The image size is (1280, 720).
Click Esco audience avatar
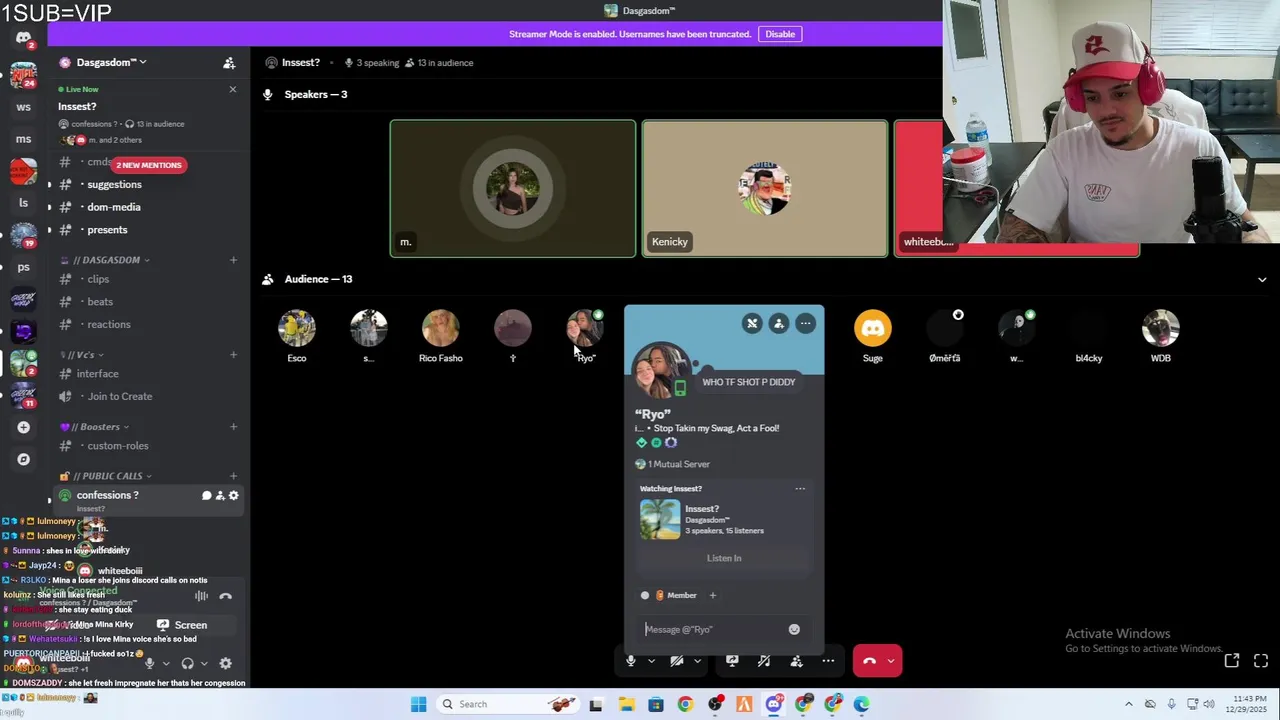coord(297,328)
